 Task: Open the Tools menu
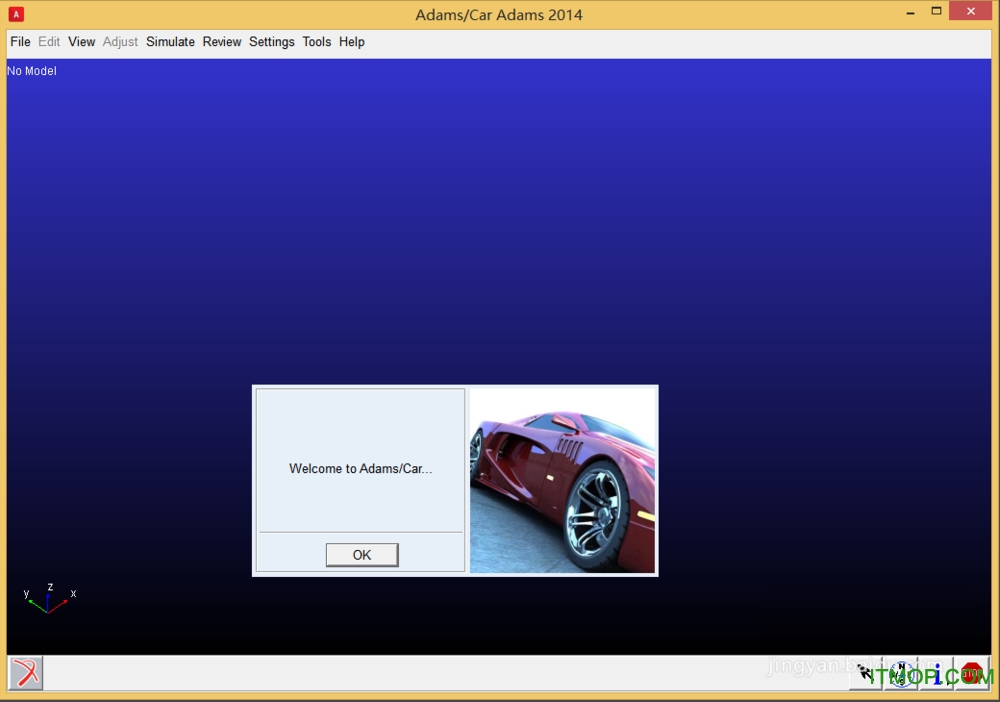point(316,41)
